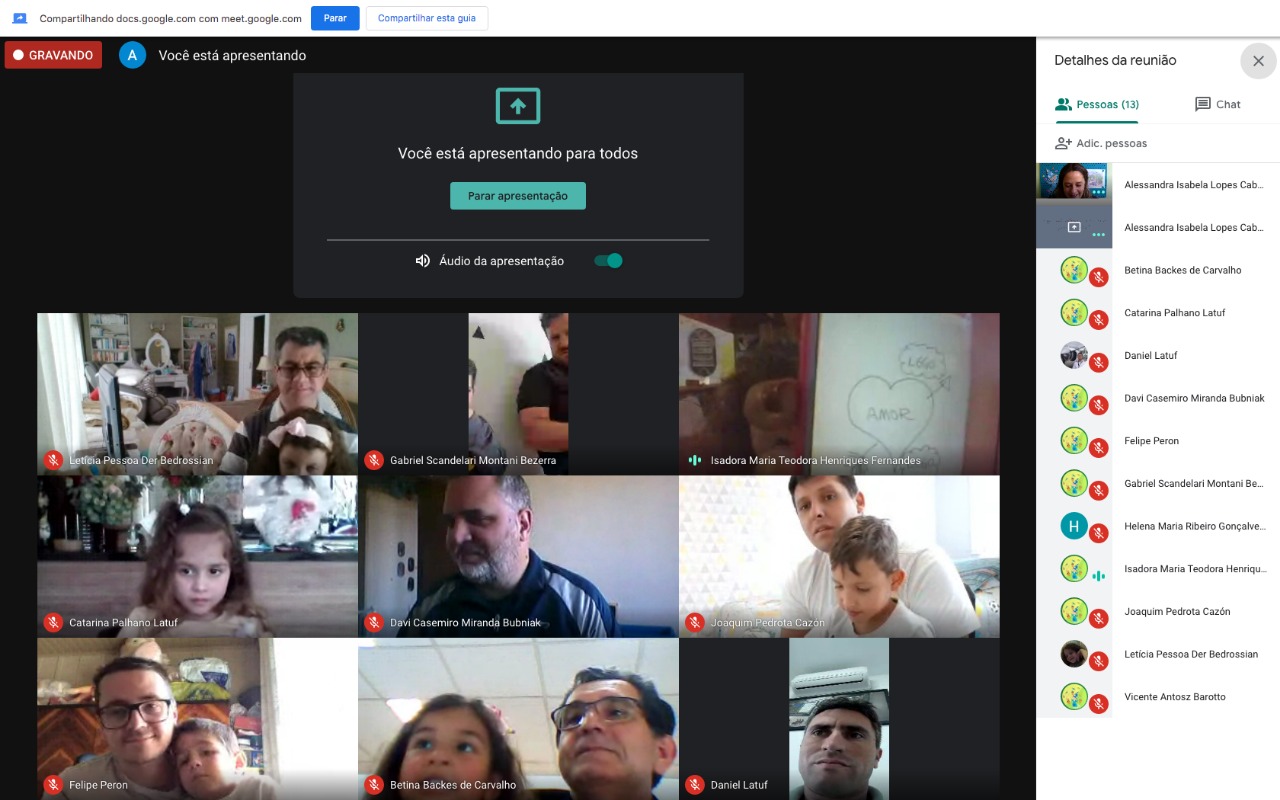Select 'Felipe Peron' name in people list
The image size is (1280, 800).
pyautogui.click(x=1151, y=441)
